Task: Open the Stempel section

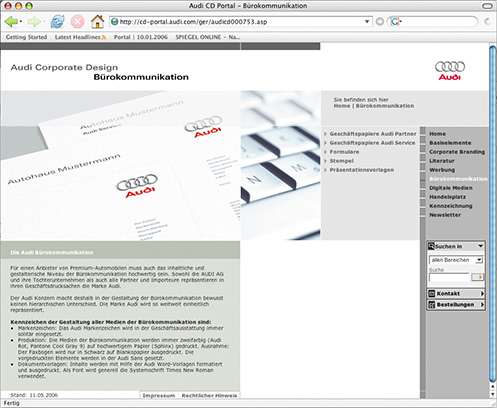Action: tap(342, 161)
